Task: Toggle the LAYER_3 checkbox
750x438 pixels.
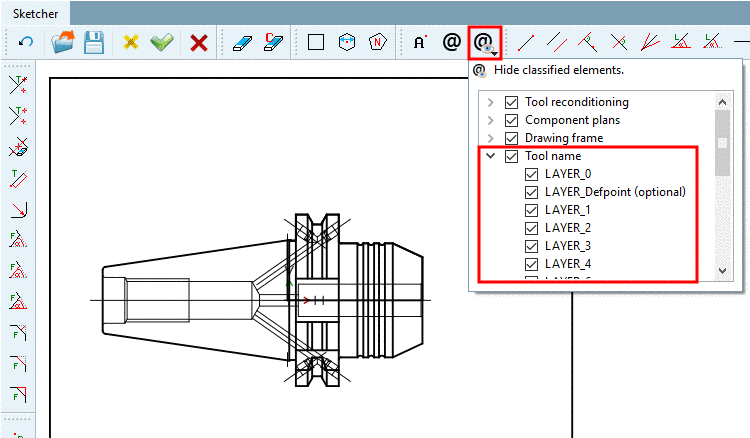Action: [531, 246]
